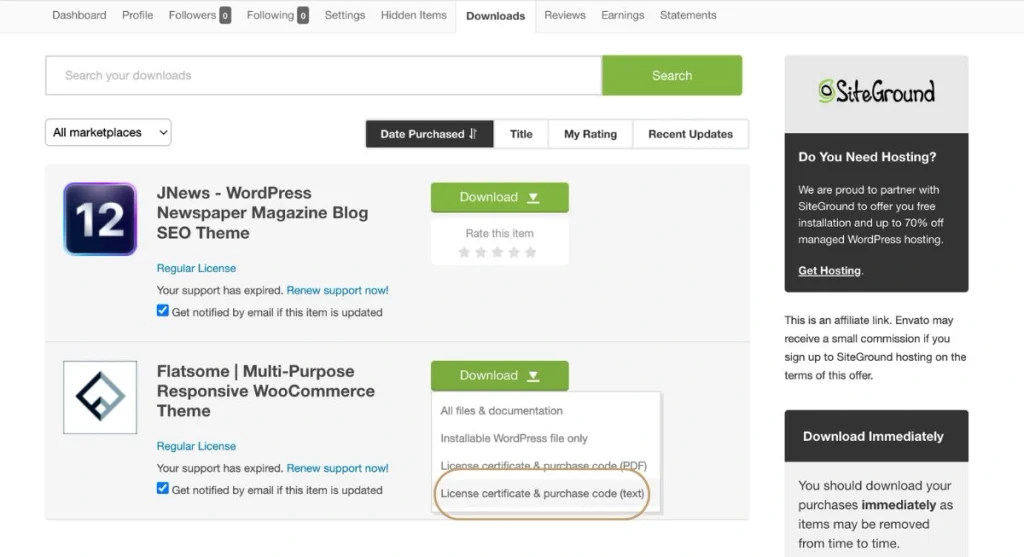Image resolution: width=1024 pixels, height=557 pixels.
Task: Click Flatsome Renew support now link
Action: 337,468
